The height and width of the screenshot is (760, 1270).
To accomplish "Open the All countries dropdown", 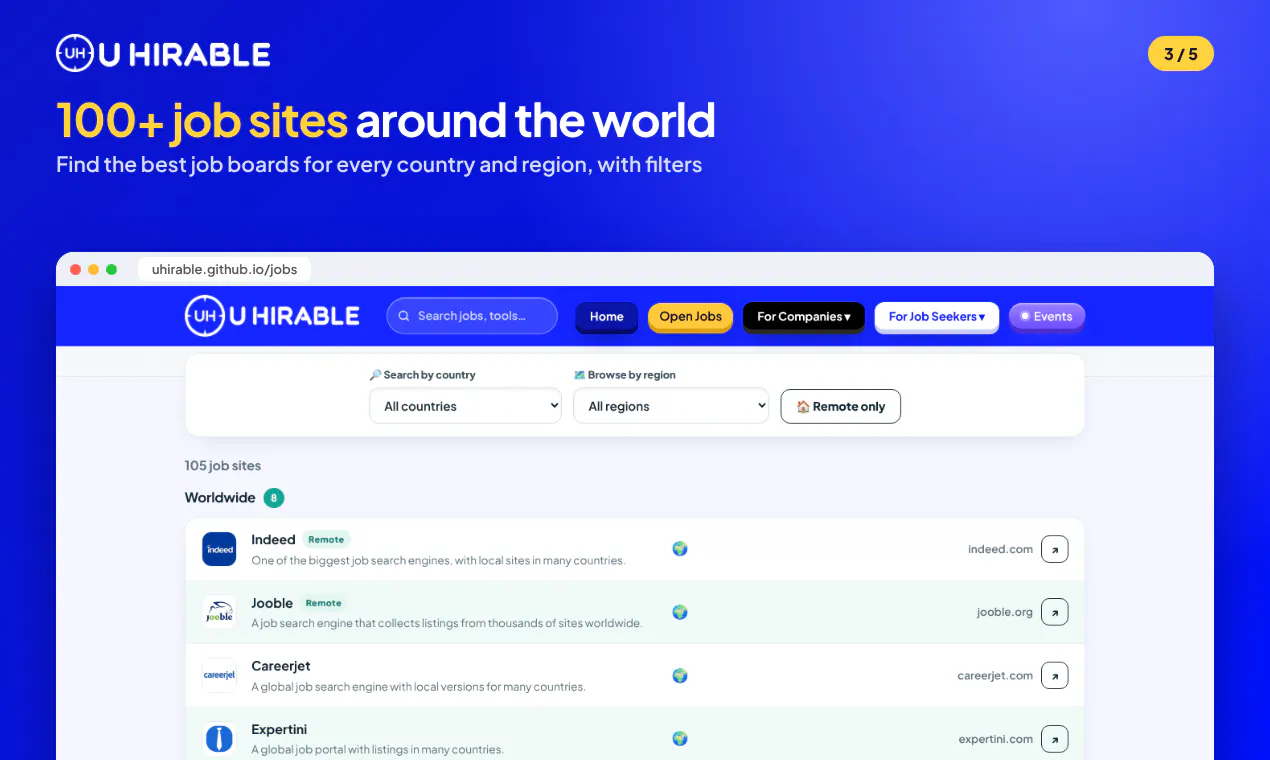I will pos(465,406).
